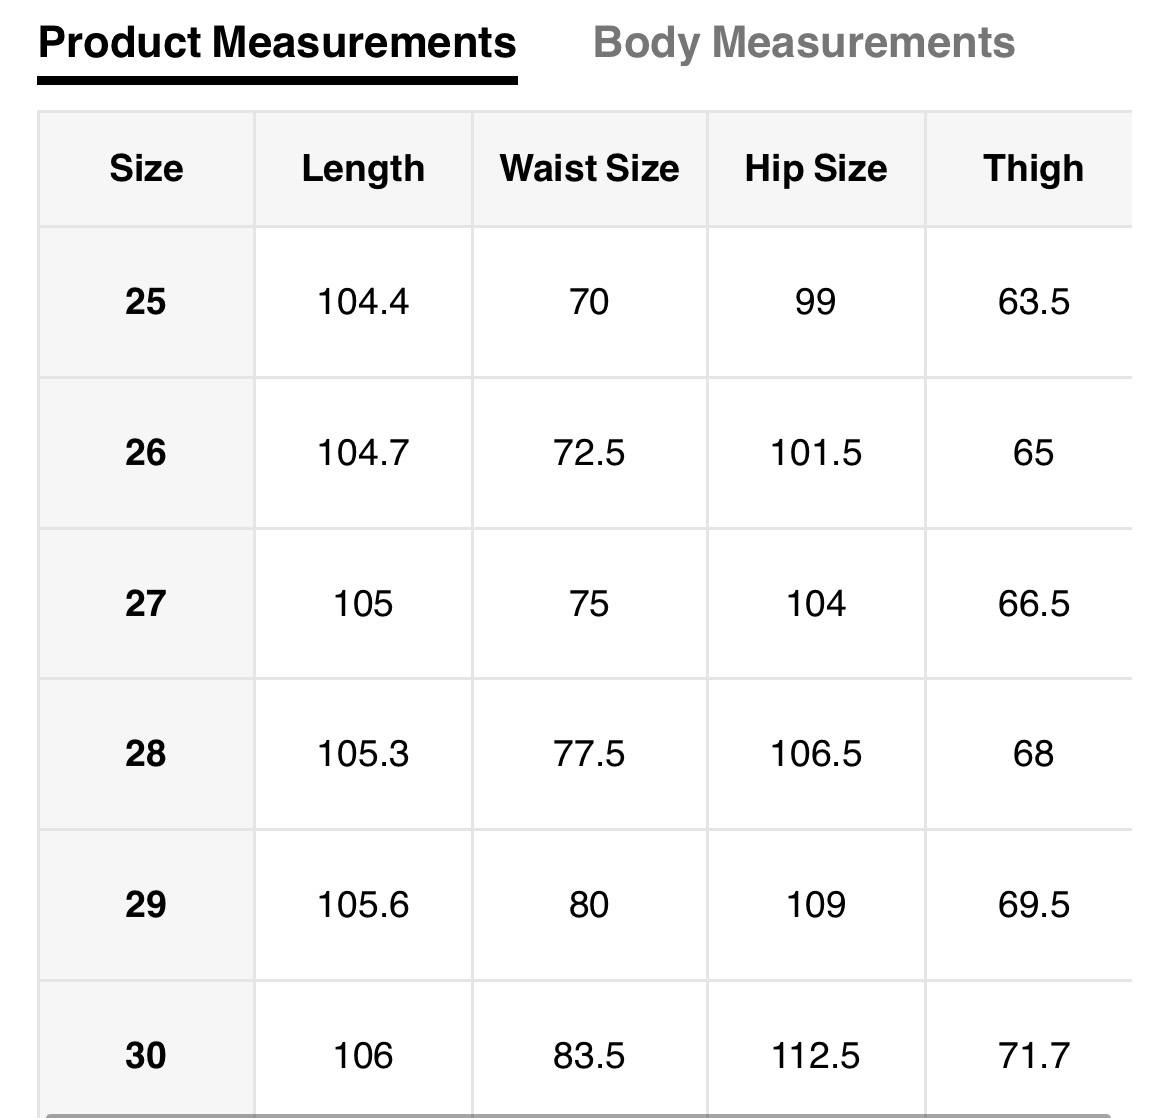Select the size 25 row label
This screenshot has height=1118, width=1170.
(146, 301)
